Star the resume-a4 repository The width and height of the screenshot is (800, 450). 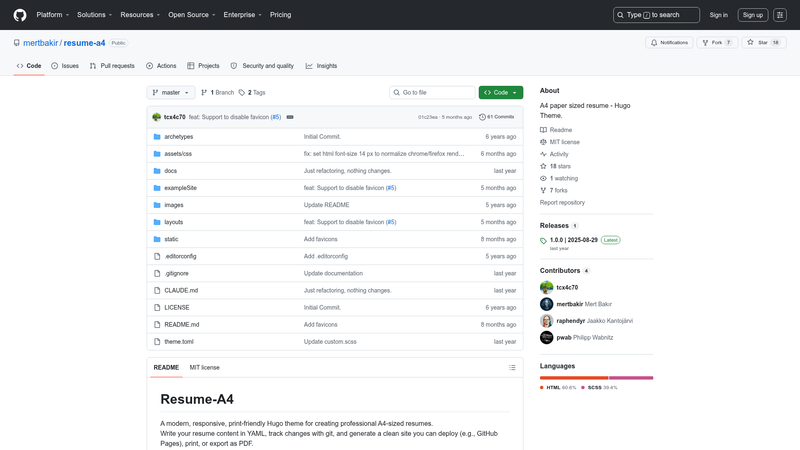pyautogui.click(x=764, y=43)
